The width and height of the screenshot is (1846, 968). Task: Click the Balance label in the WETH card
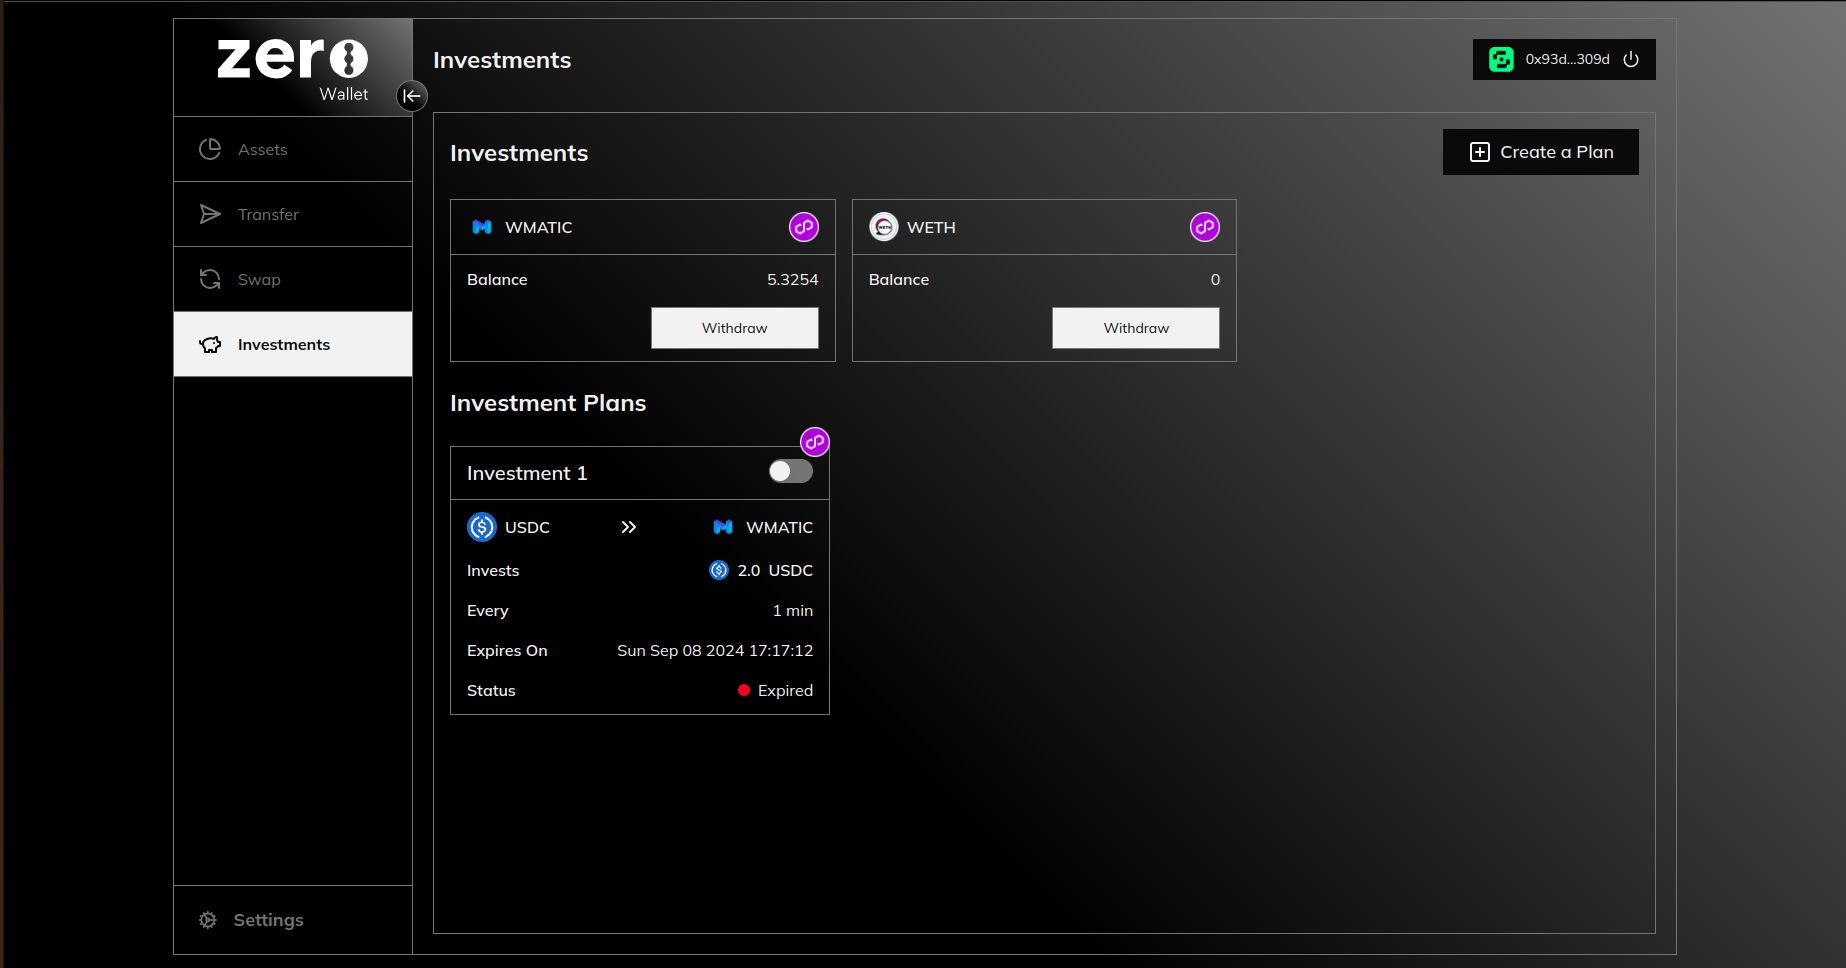tap(899, 279)
